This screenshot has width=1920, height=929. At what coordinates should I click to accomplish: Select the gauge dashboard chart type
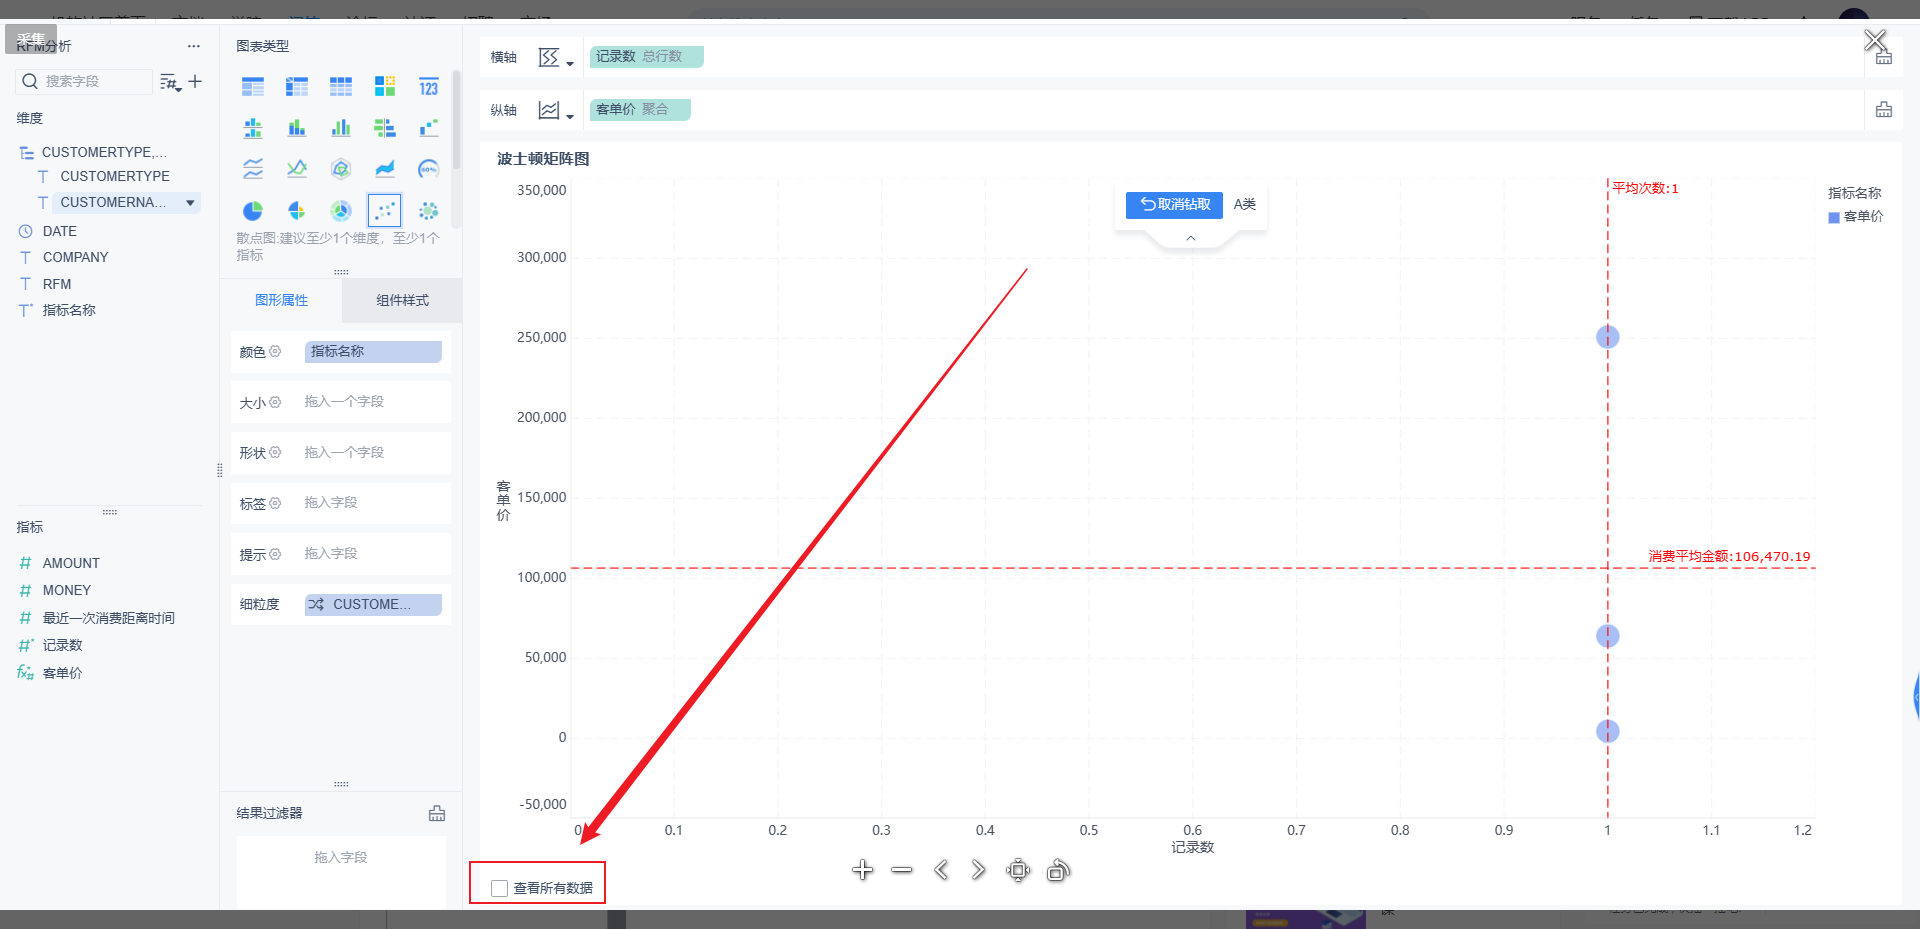429,169
